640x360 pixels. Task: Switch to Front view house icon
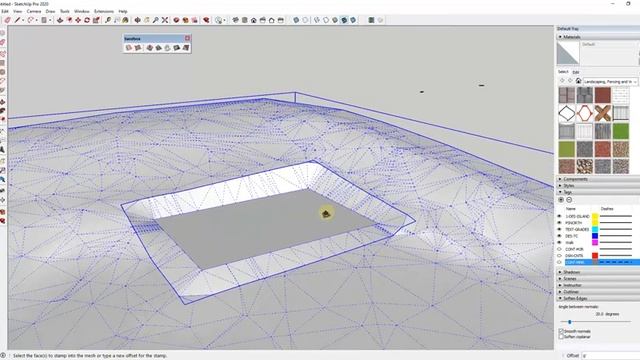click(x=253, y=20)
